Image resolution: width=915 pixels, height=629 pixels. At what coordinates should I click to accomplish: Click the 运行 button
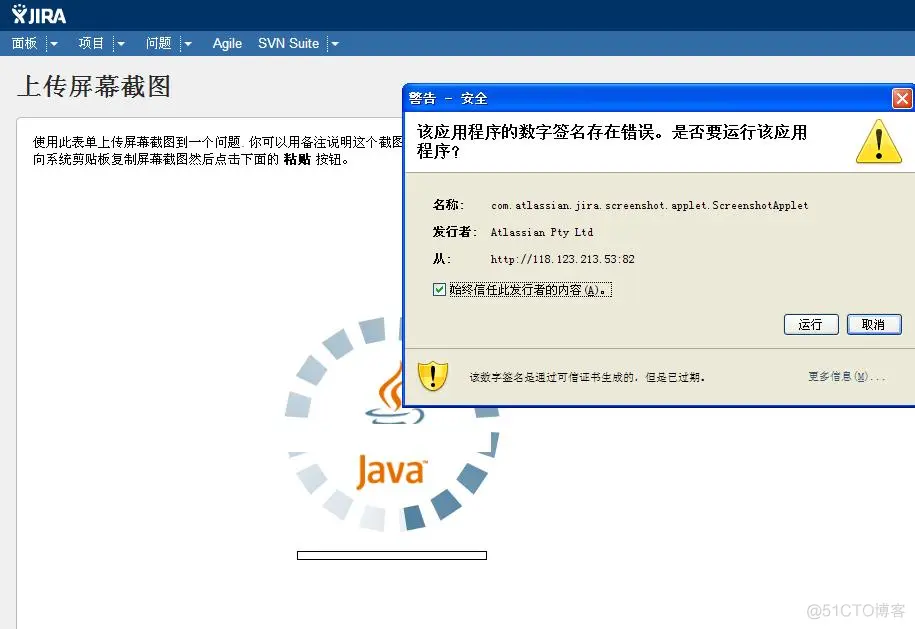click(x=811, y=324)
